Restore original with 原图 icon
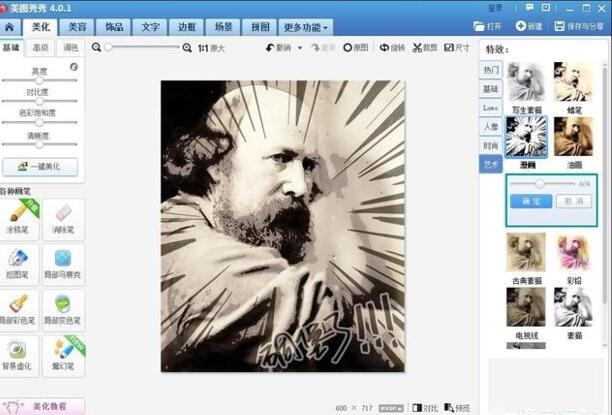 356,48
